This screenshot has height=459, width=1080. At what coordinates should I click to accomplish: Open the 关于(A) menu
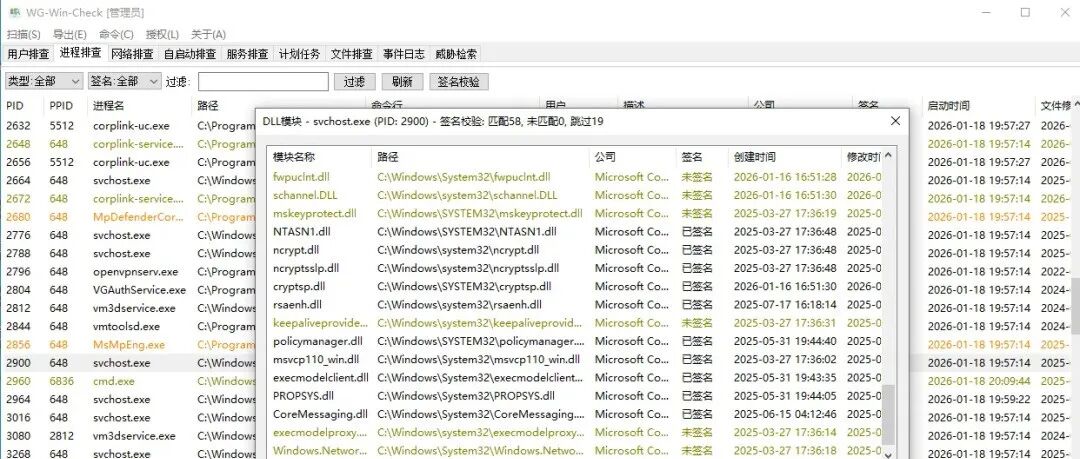pyautogui.click(x=208, y=34)
